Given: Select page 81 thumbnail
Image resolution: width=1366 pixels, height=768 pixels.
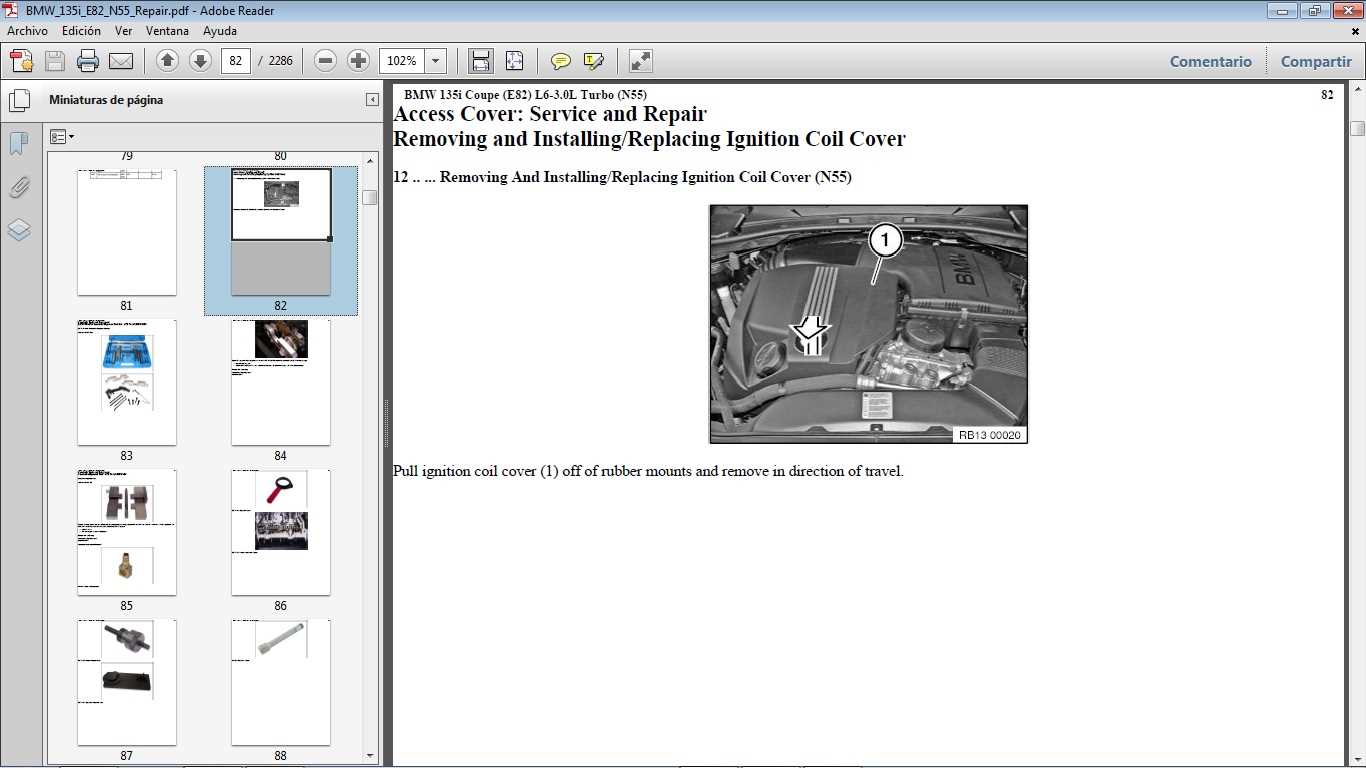Looking at the screenshot, I should pyautogui.click(x=127, y=232).
